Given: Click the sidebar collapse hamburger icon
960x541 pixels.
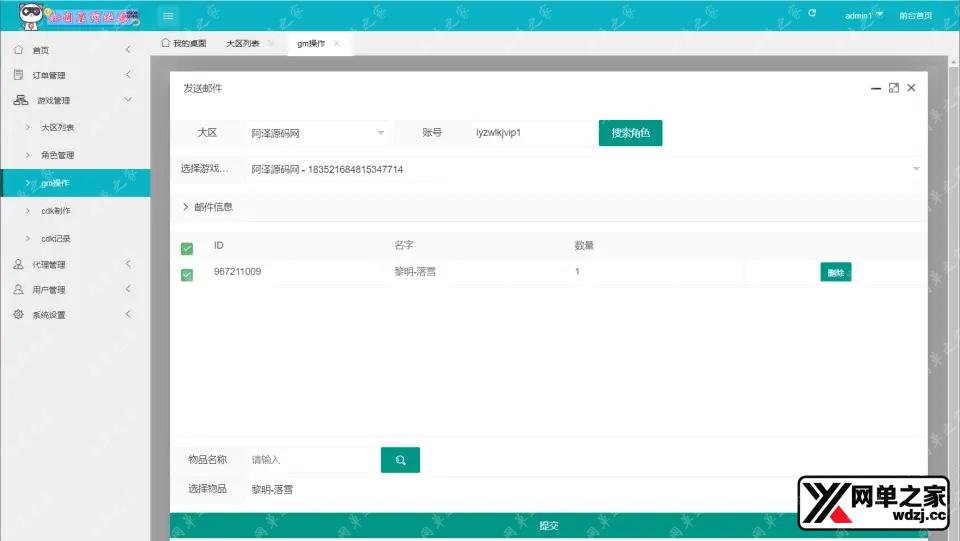Looking at the screenshot, I should click(168, 15).
